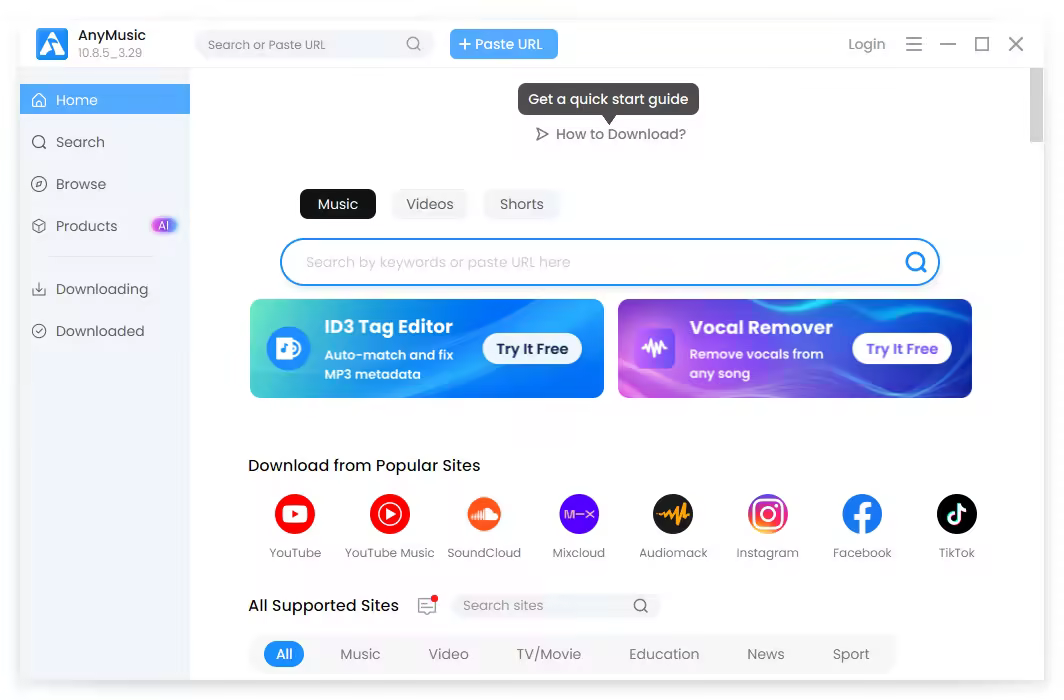The height and width of the screenshot is (700, 1064).
Task: Click the site feedback message icon
Action: (x=428, y=605)
